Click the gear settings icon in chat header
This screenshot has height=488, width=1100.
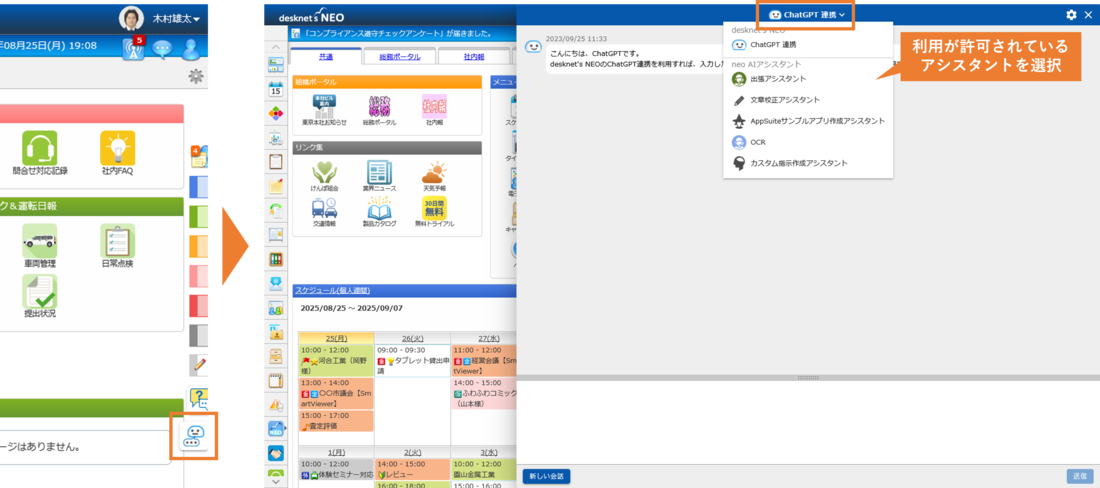tap(1071, 15)
